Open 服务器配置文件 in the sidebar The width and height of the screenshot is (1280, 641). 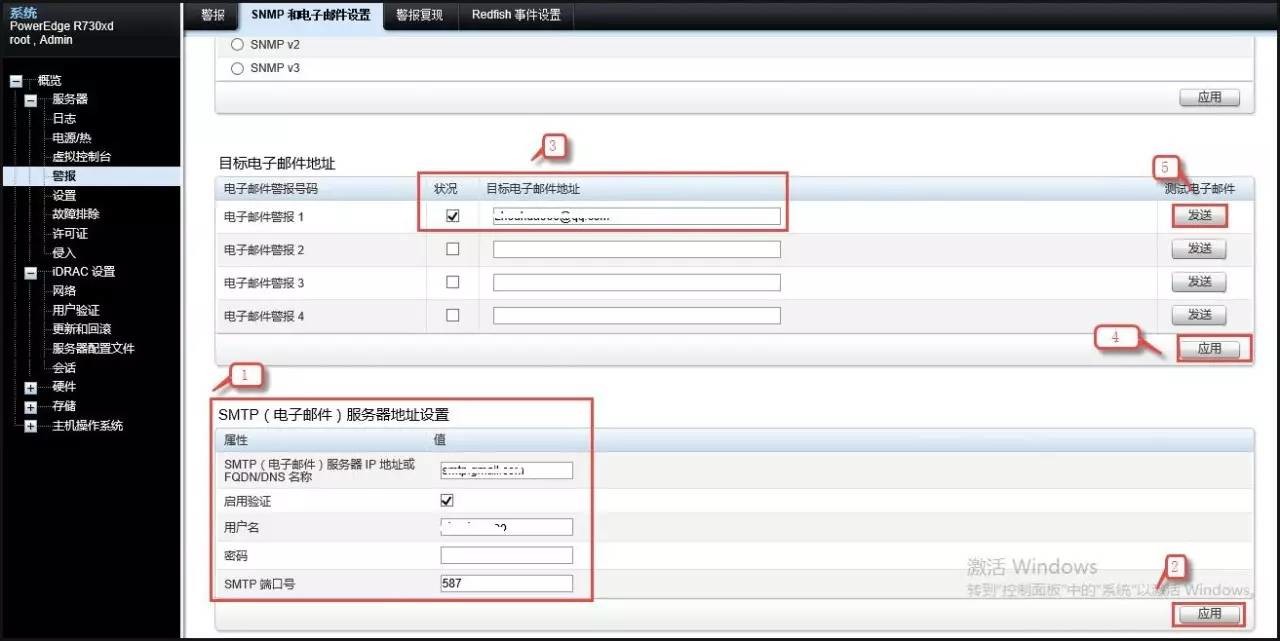coord(93,349)
